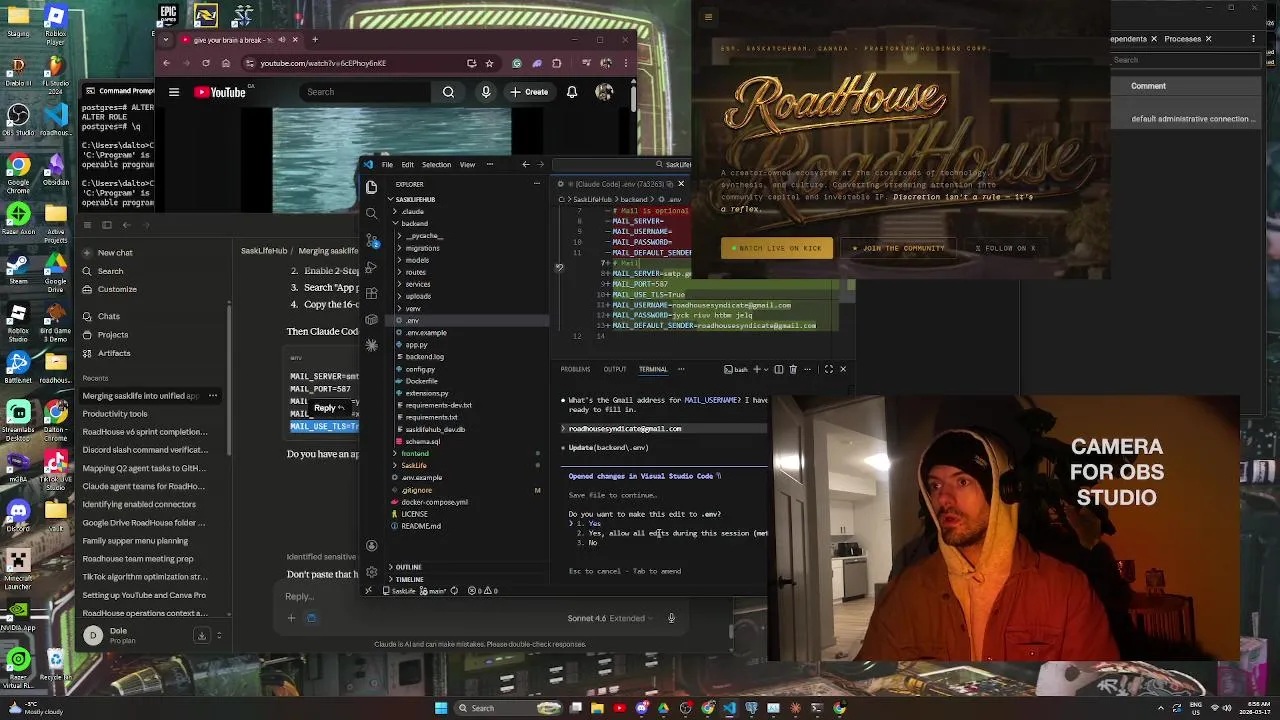1280x720 pixels.
Task: Open YouTube notifications bell
Action: coord(572,92)
